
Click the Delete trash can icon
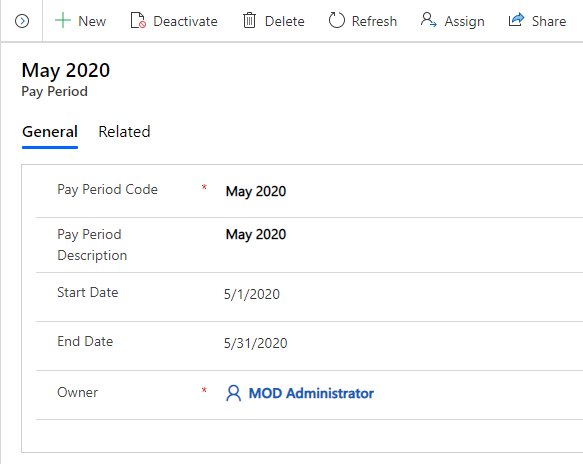249,20
